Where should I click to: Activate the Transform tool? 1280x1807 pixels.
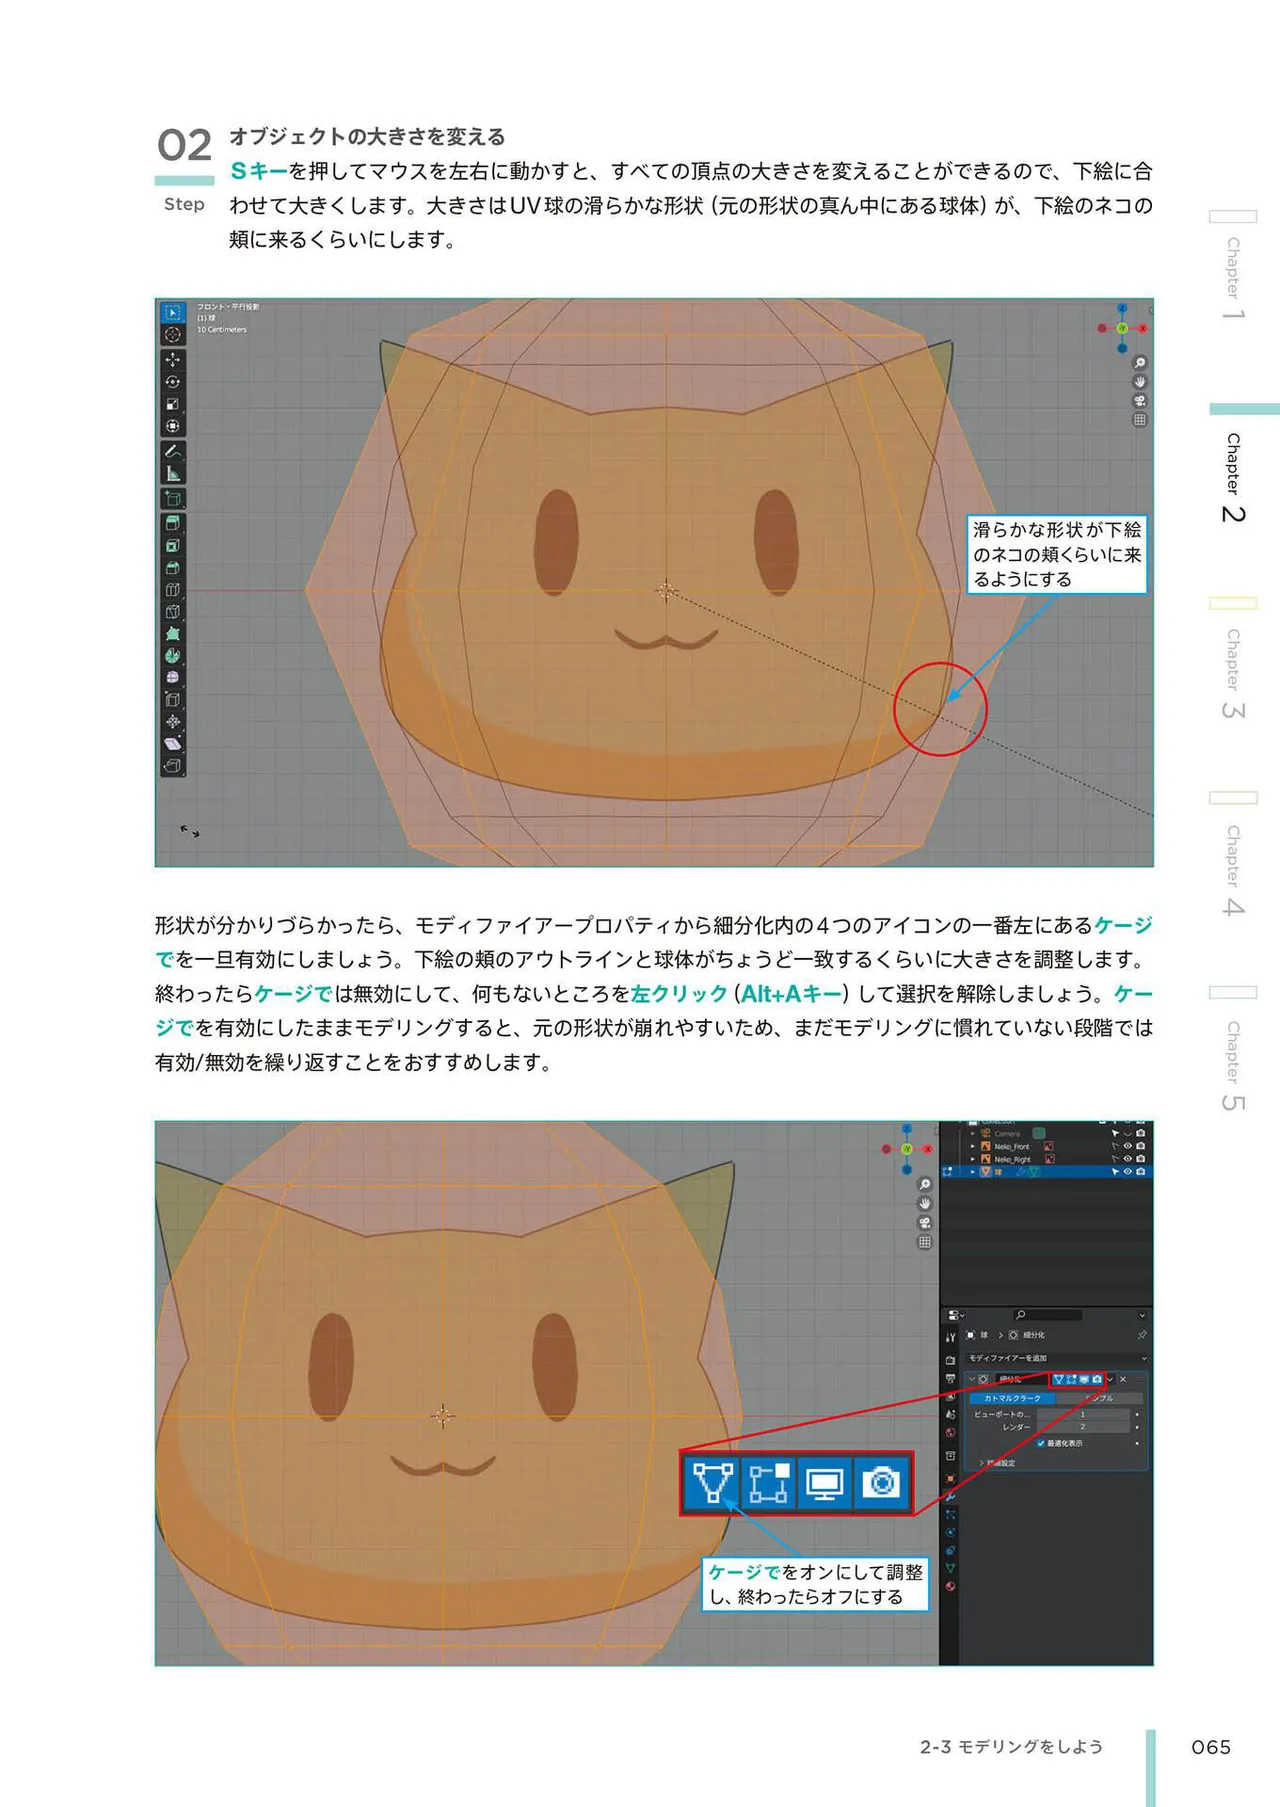pyautogui.click(x=172, y=426)
